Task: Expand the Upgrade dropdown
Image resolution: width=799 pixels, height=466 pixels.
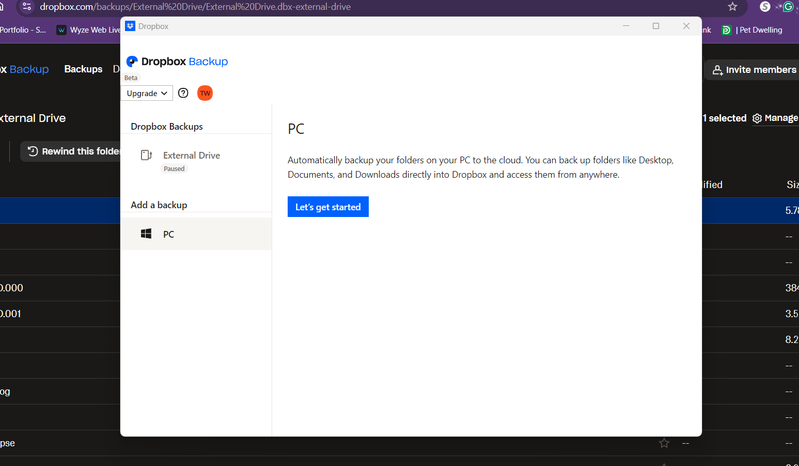Action: coord(147,93)
